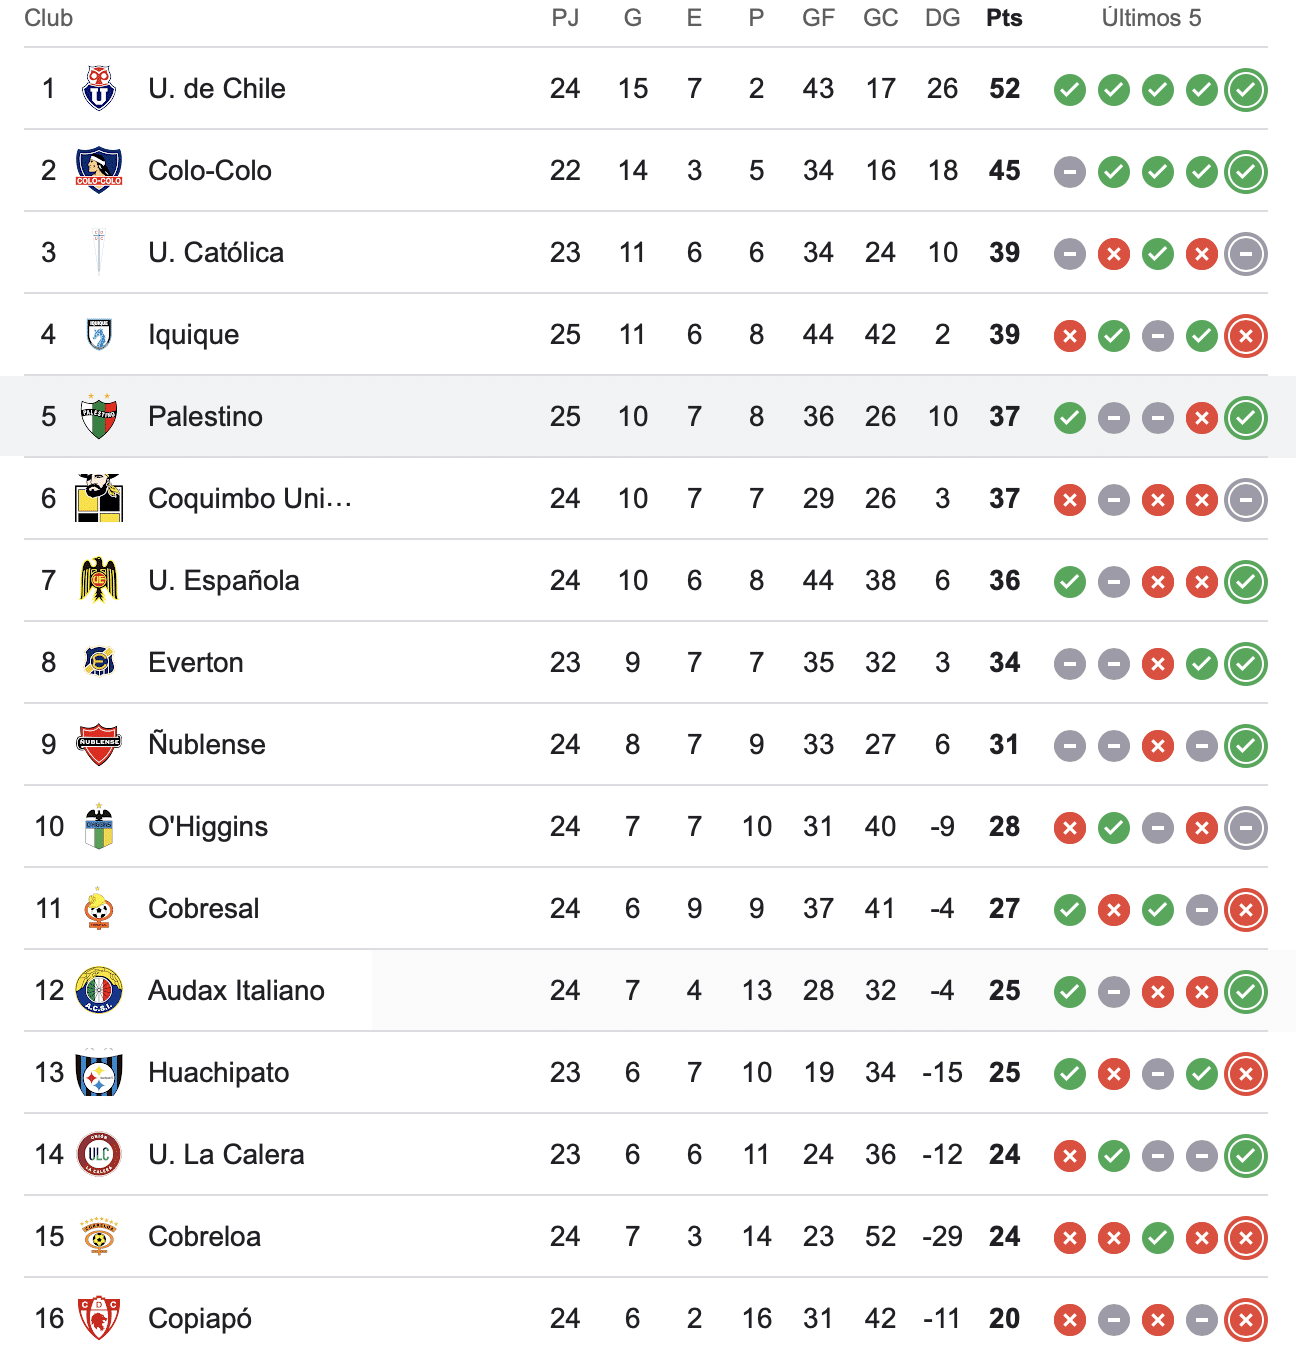1300x1356 pixels.
Task: Click the Pts column header
Action: tap(1004, 18)
